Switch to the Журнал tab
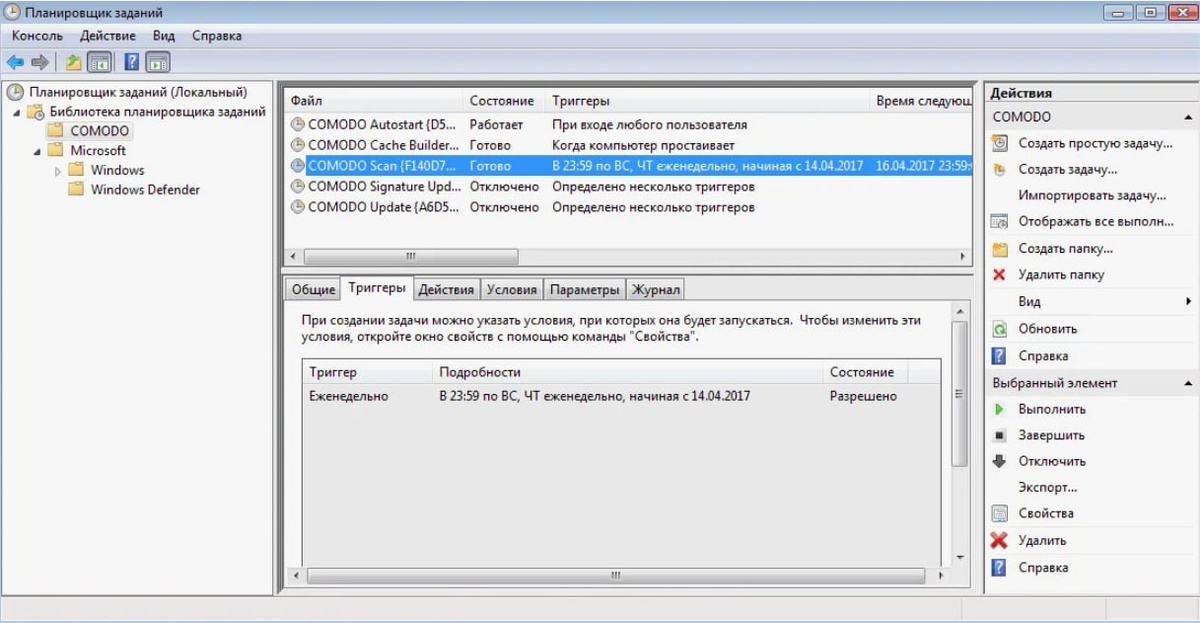Image resolution: width=1200 pixels, height=623 pixels. click(x=655, y=290)
